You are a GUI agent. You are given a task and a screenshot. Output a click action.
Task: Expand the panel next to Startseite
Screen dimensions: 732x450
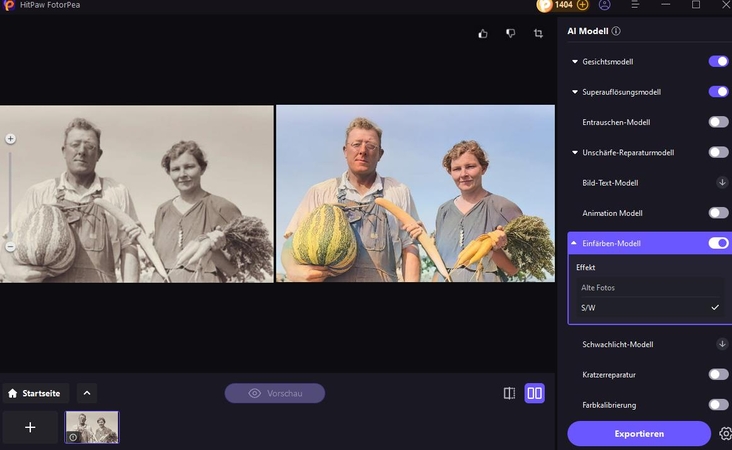click(87, 393)
